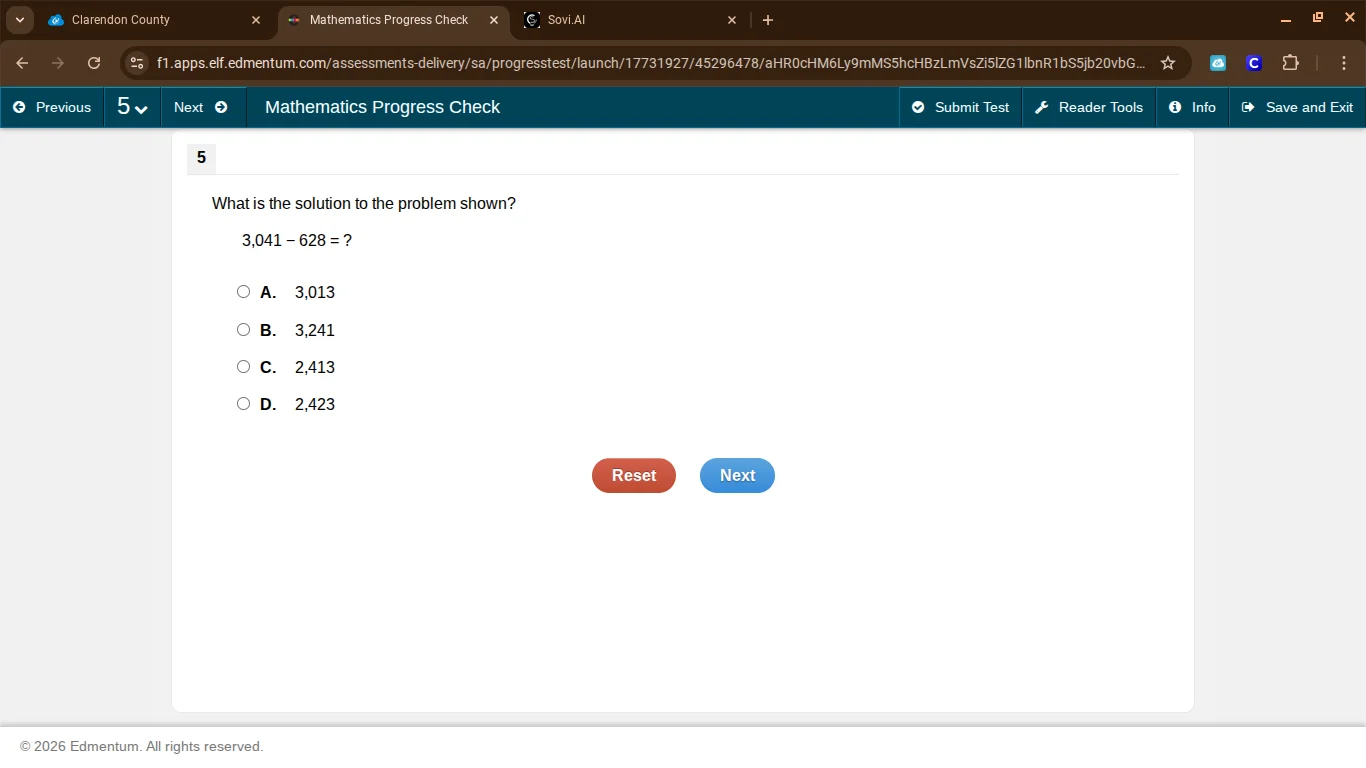Screen dimensions: 1366x768
Task: Select answer choice C, 2,413
Action: [x=243, y=366]
